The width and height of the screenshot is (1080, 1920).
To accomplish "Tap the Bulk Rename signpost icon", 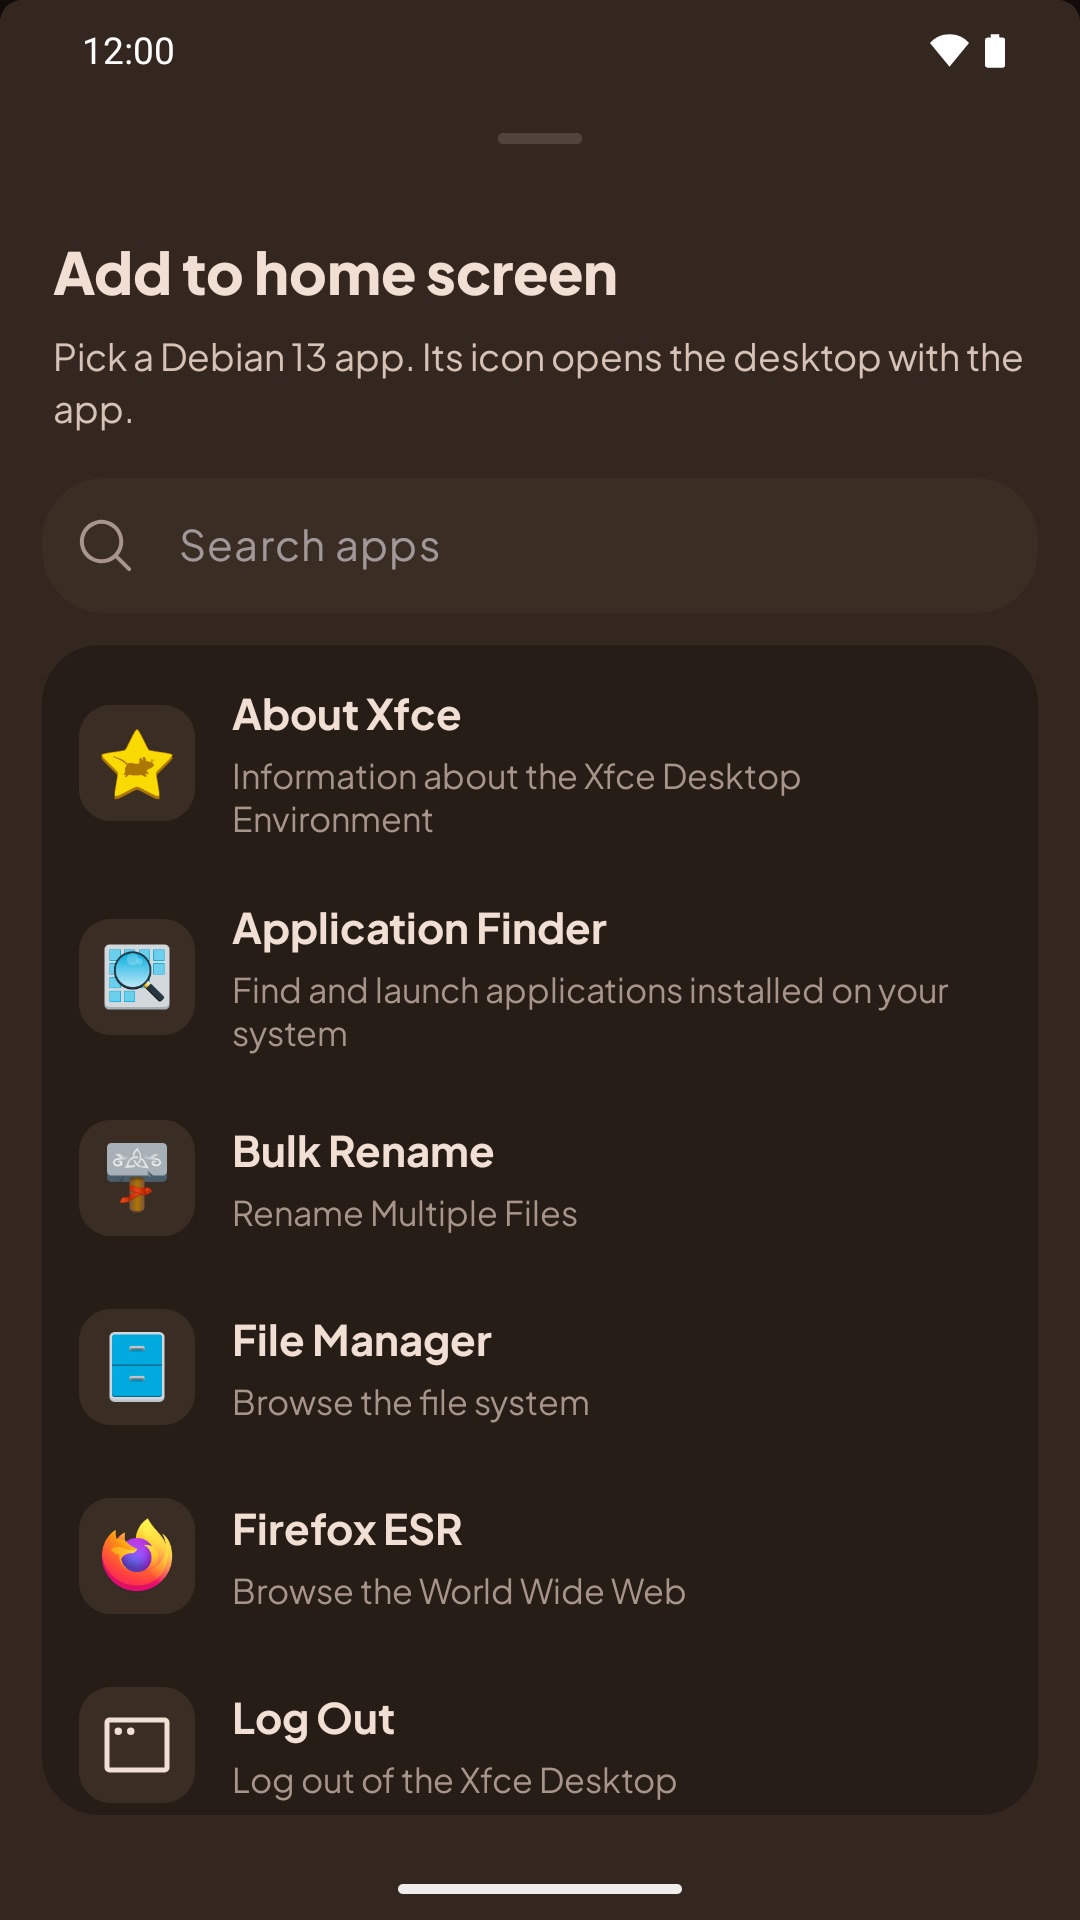I will 137,1178.
